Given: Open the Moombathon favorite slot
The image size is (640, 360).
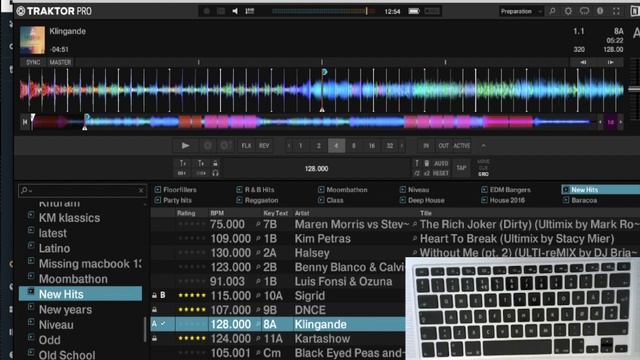Looking at the screenshot, I should point(342,189).
